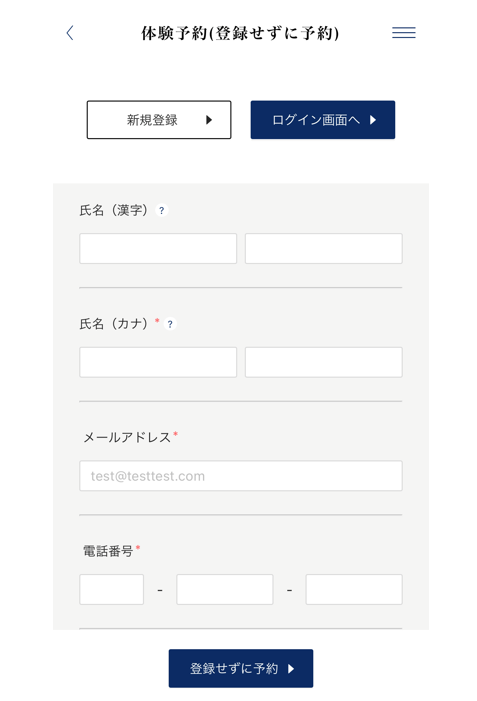Submit with 登録せずに予約 button
Viewport: 477px width, 701px height.
click(241, 668)
